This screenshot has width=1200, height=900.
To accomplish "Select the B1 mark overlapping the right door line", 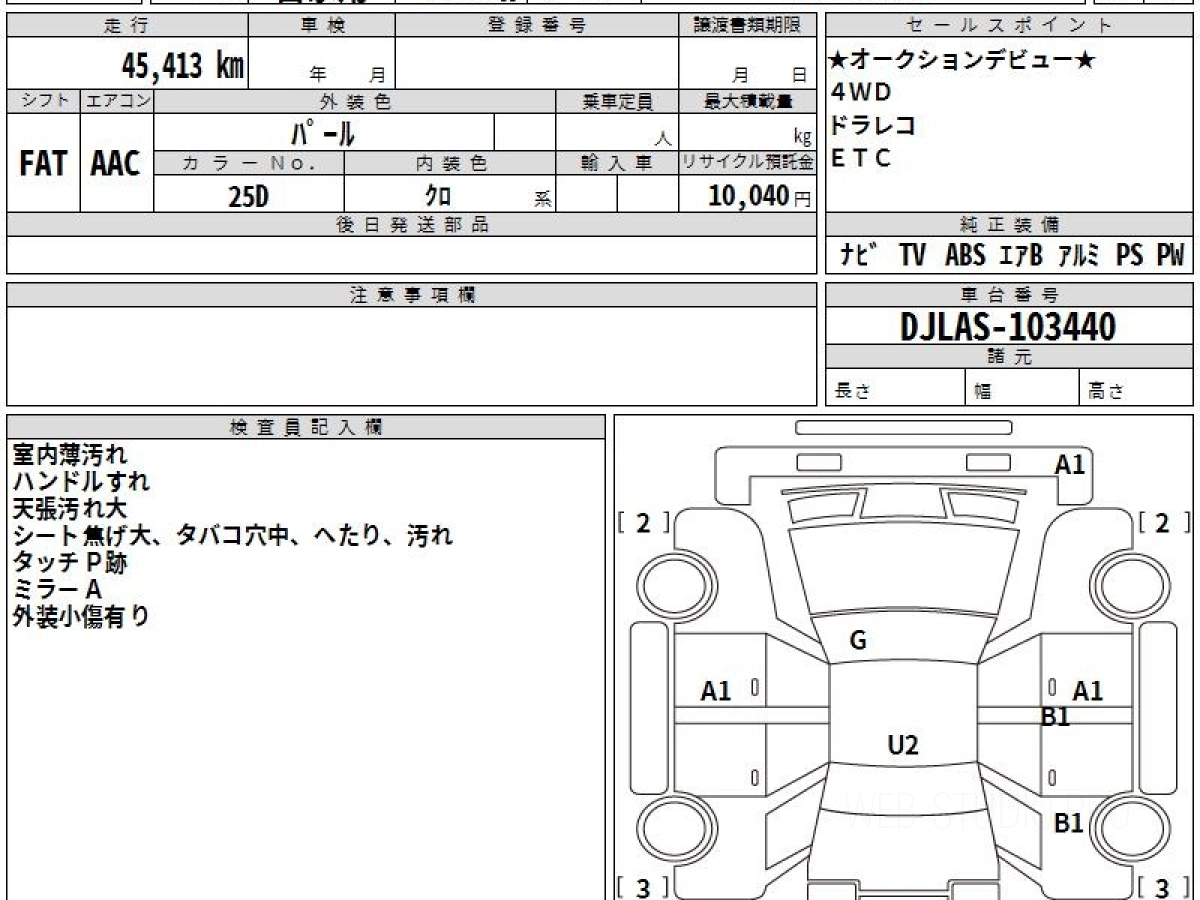I will point(1056,717).
